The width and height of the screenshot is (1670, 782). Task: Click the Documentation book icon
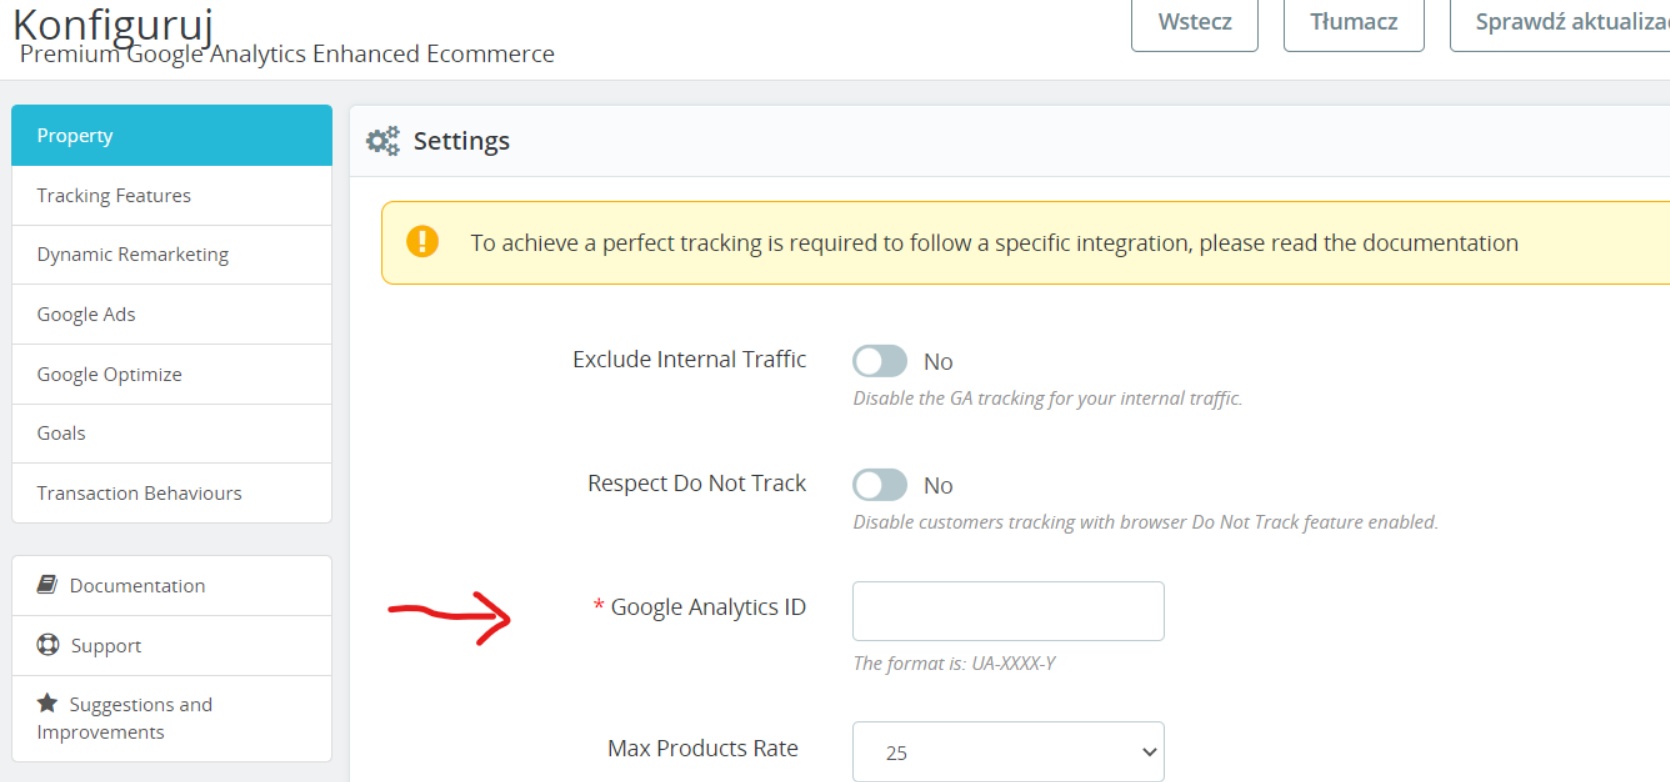click(47, 584)
